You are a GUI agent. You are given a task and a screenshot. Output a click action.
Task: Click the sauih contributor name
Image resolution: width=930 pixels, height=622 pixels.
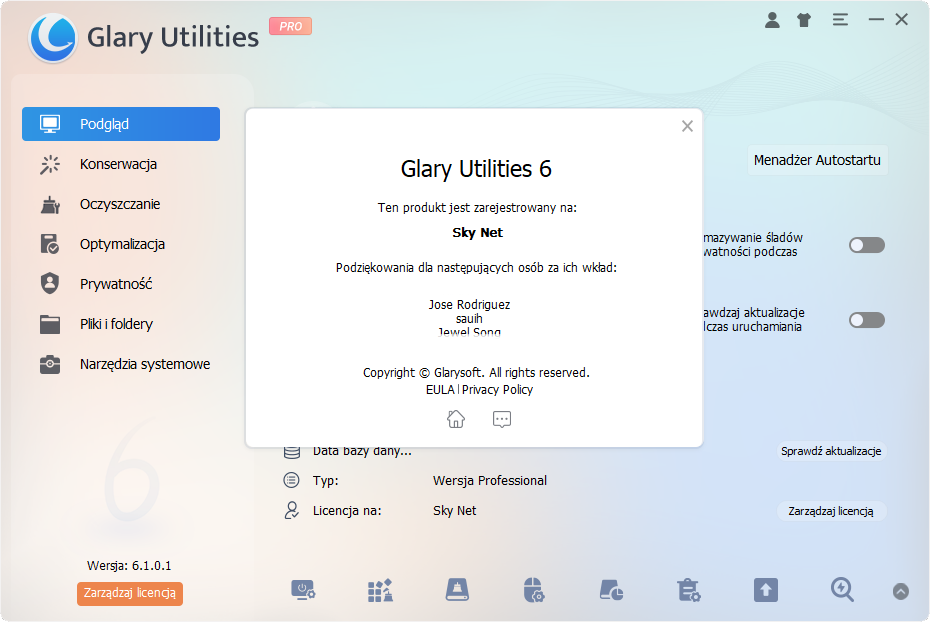[x=469, y=319]
